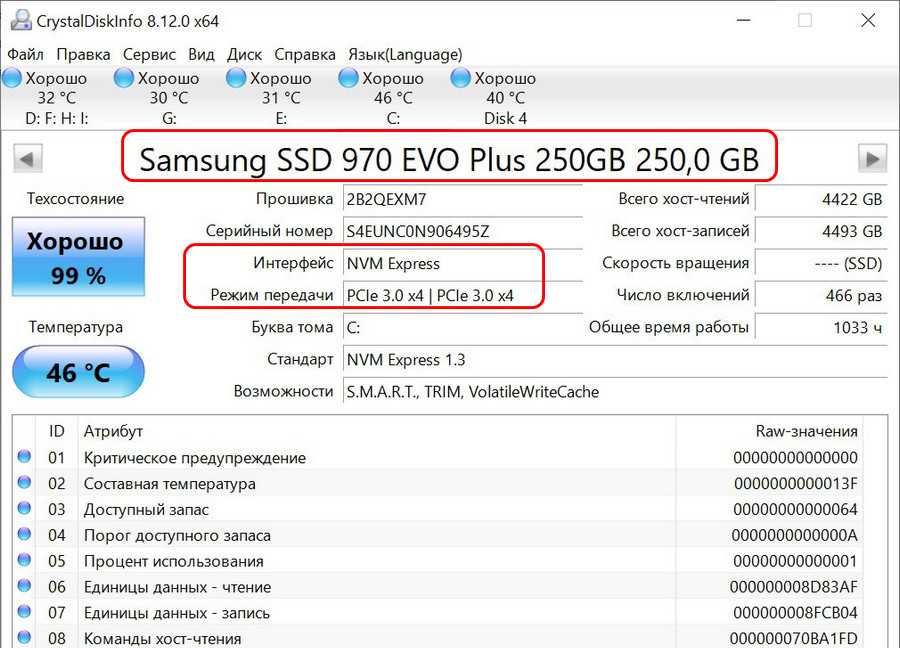Click power on hours value 1033 ч
Viewport: 900px width, 648px height.
pos(821,328)
